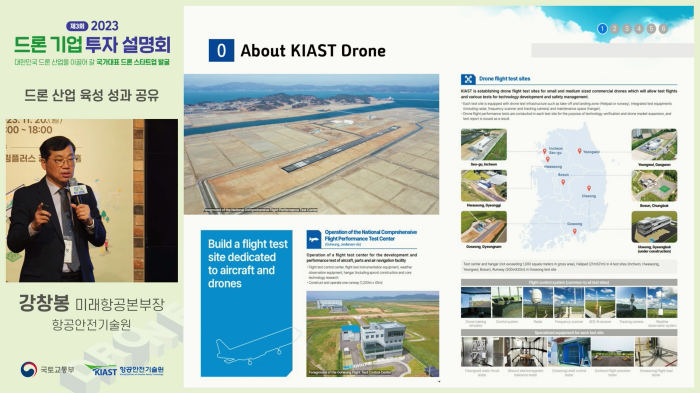Go to page indicator circle 4

(639, 29)
